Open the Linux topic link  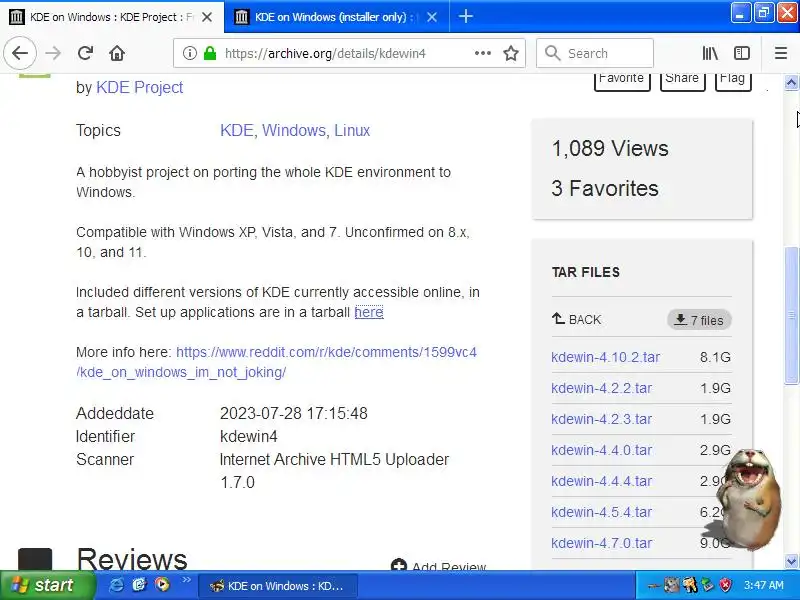(352, 131)
